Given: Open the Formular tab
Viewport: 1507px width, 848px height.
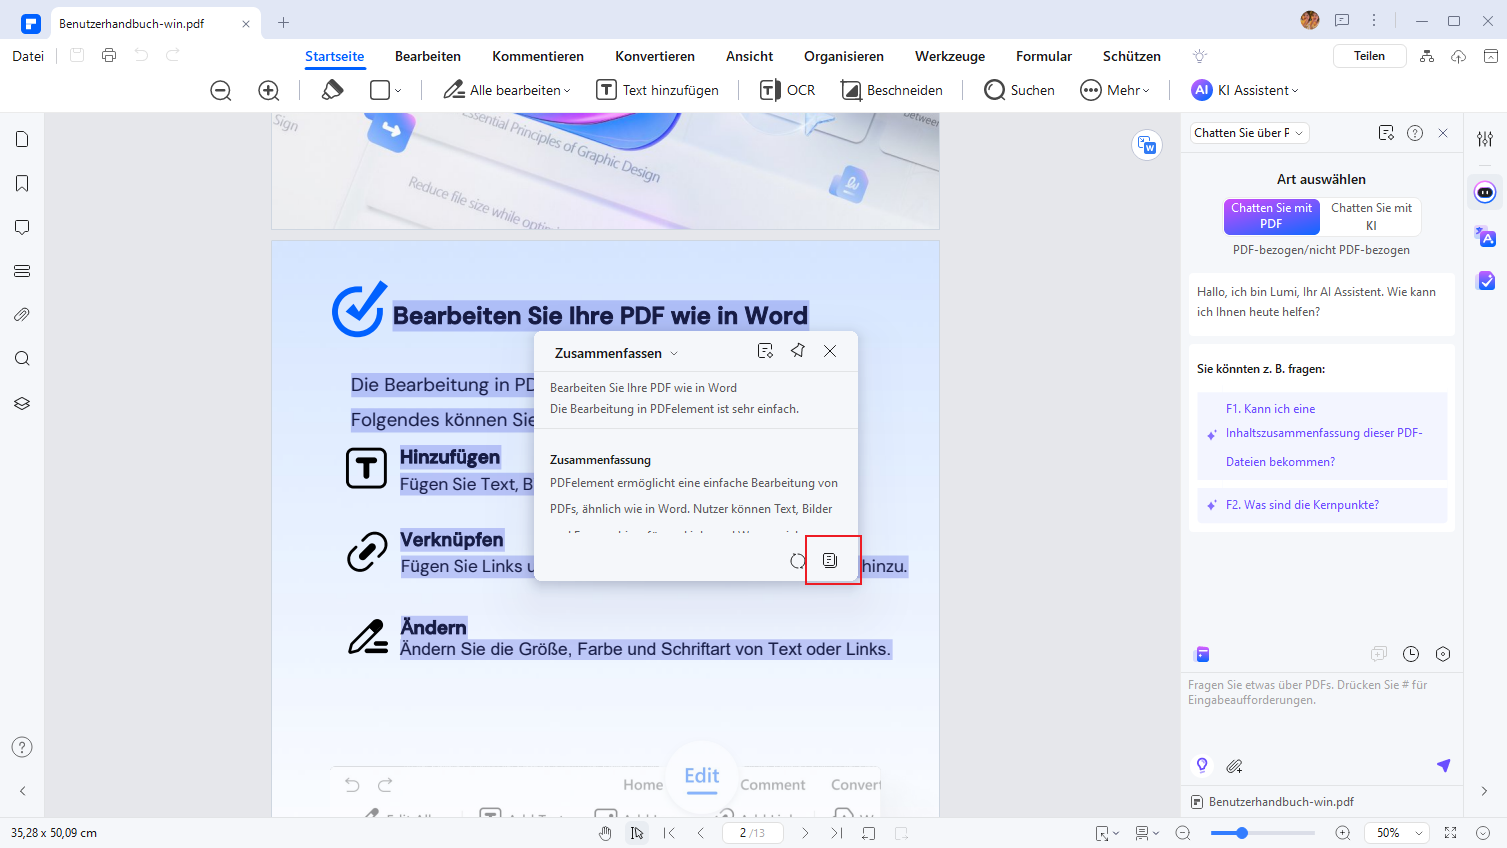Looking at the screenshot, I should point(1044,56).
